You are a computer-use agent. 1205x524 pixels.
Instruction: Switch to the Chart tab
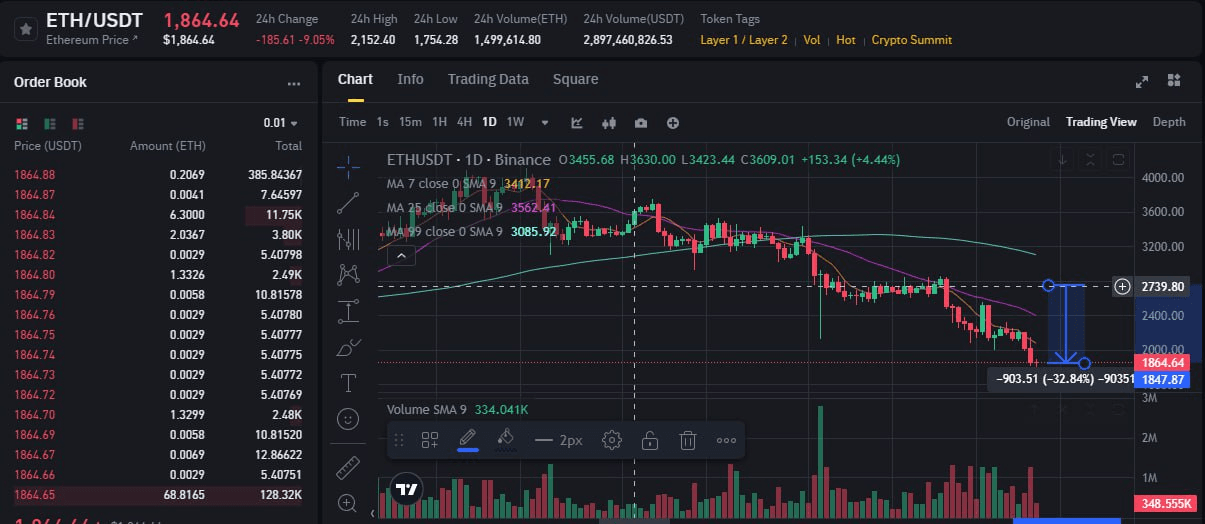point(355,79)
